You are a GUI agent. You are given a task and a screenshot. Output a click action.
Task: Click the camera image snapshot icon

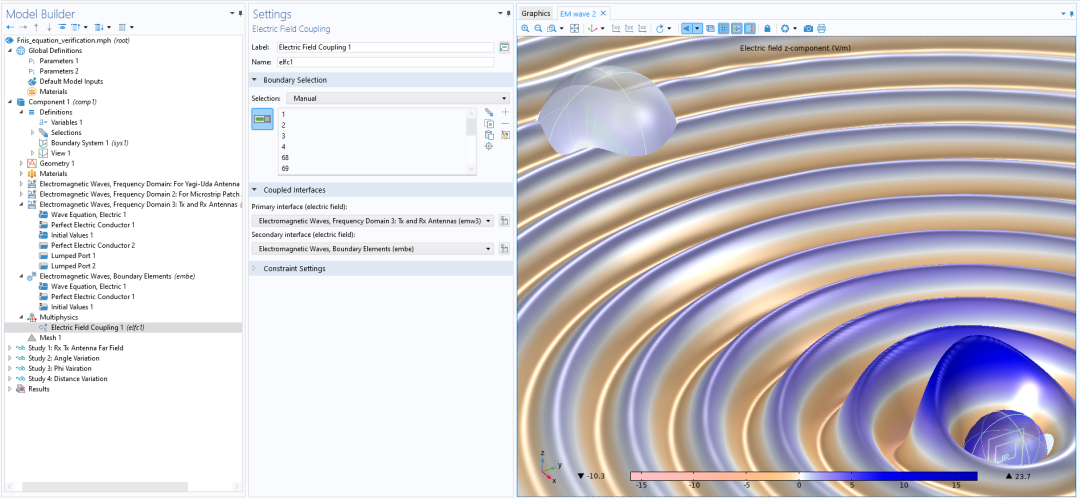(x=808, y=28)
